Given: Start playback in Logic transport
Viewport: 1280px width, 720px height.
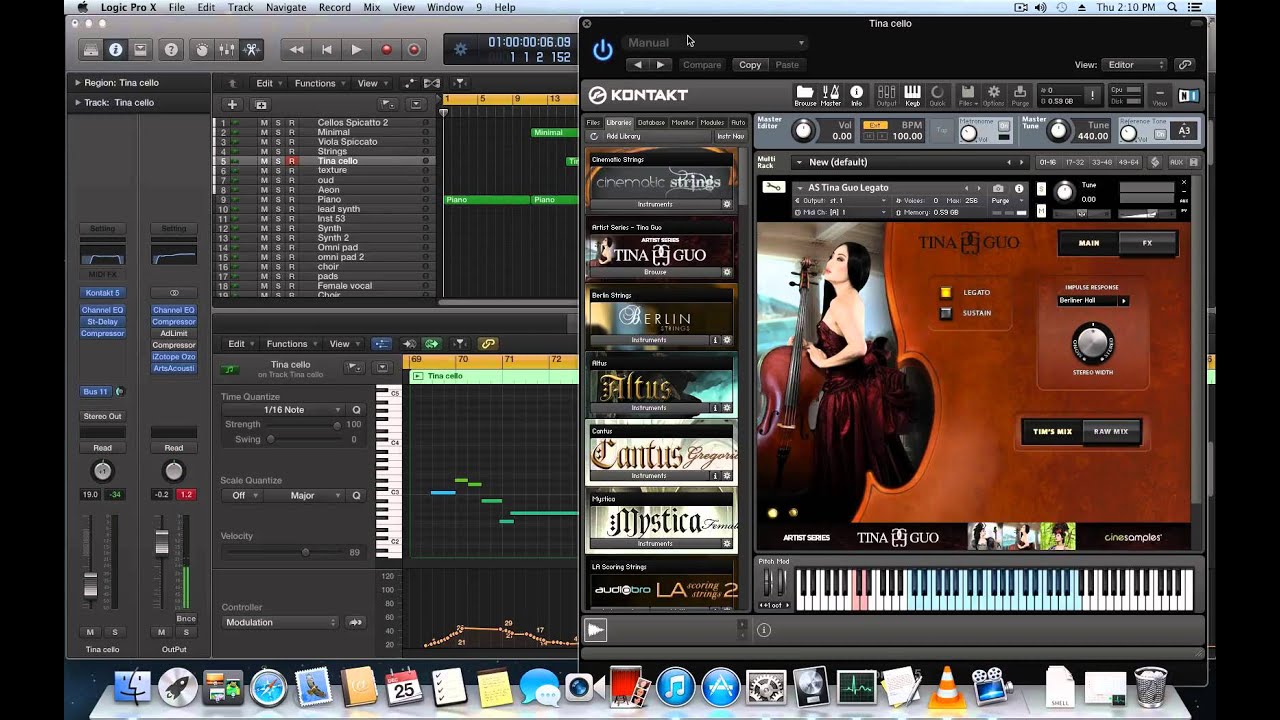Looking at the screenshot, I should point(356,49).
